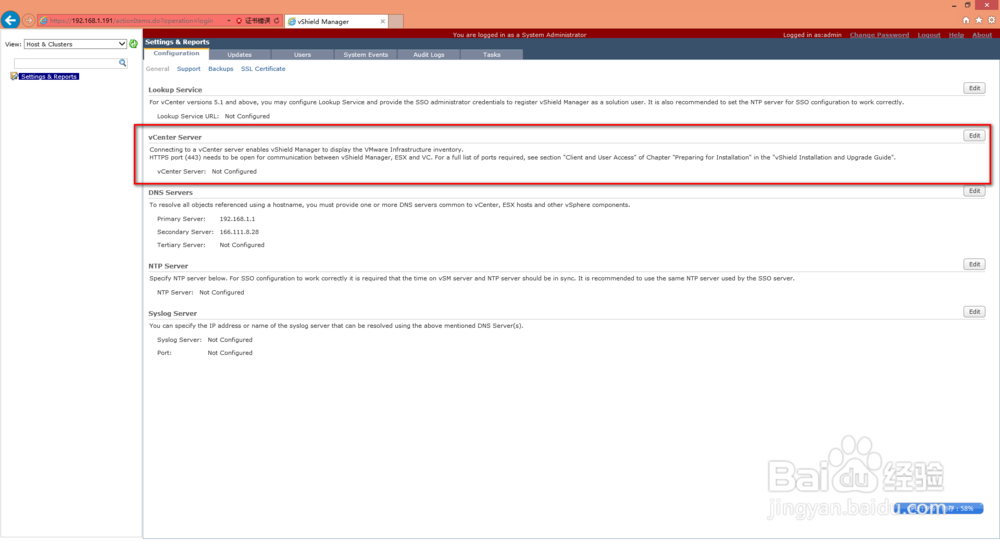
Task: Switch to the Users tab
Action: click(x=302, y=55)
